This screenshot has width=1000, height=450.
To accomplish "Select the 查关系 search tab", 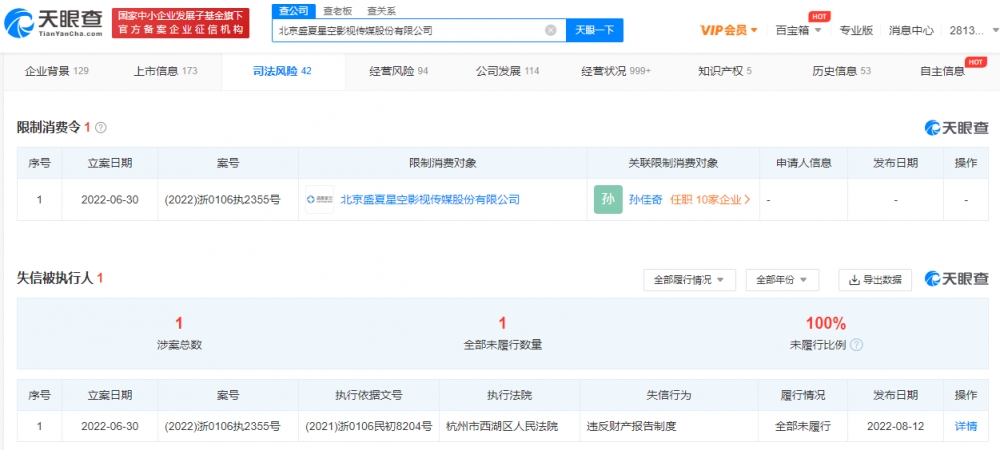I will click(381, 11).
